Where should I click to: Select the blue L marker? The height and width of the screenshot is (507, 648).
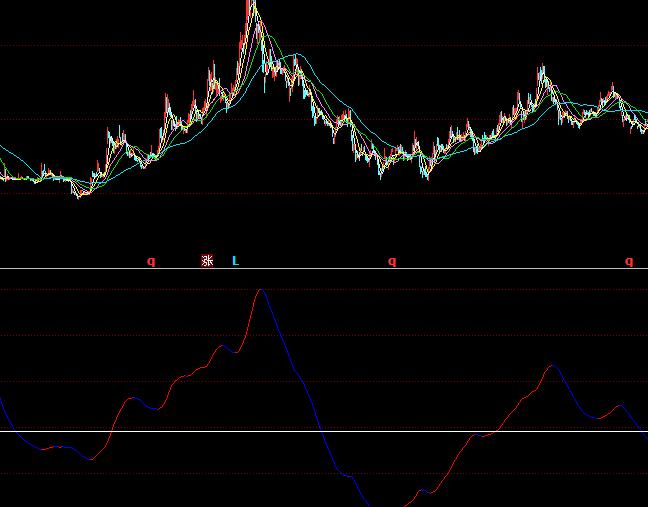tap(235, 261)
